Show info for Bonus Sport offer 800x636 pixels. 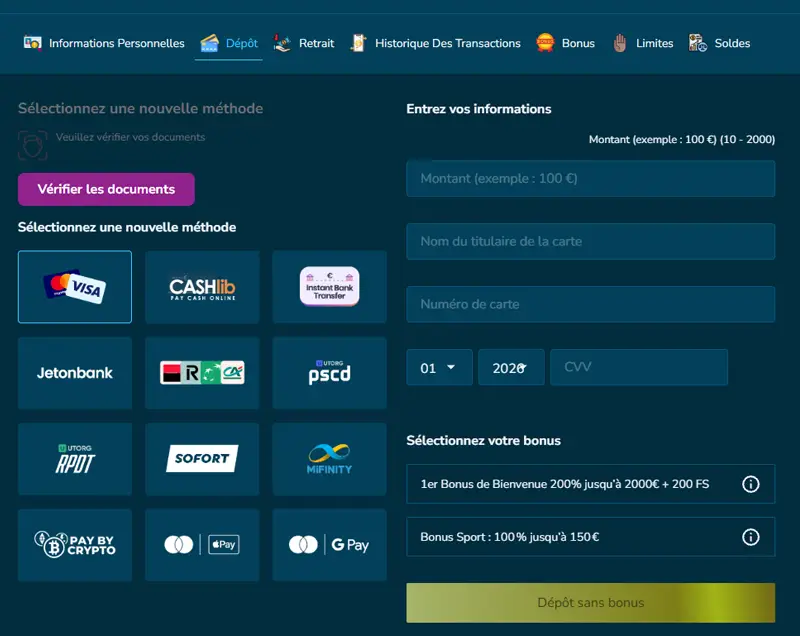point(751,537)
